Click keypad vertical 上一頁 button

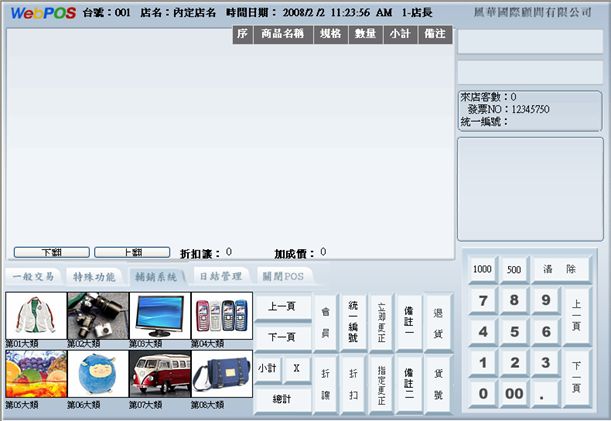pos(576,316)
